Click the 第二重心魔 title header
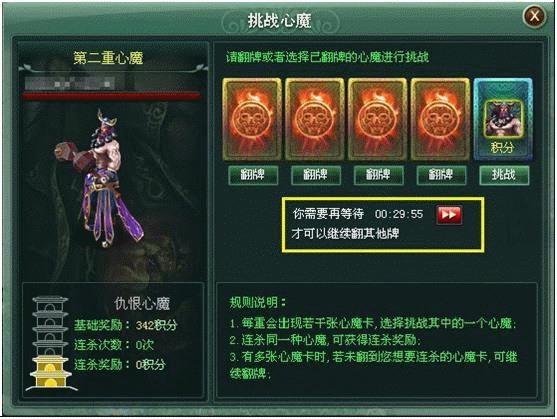 pyautogui.click(x=108, y=58)
